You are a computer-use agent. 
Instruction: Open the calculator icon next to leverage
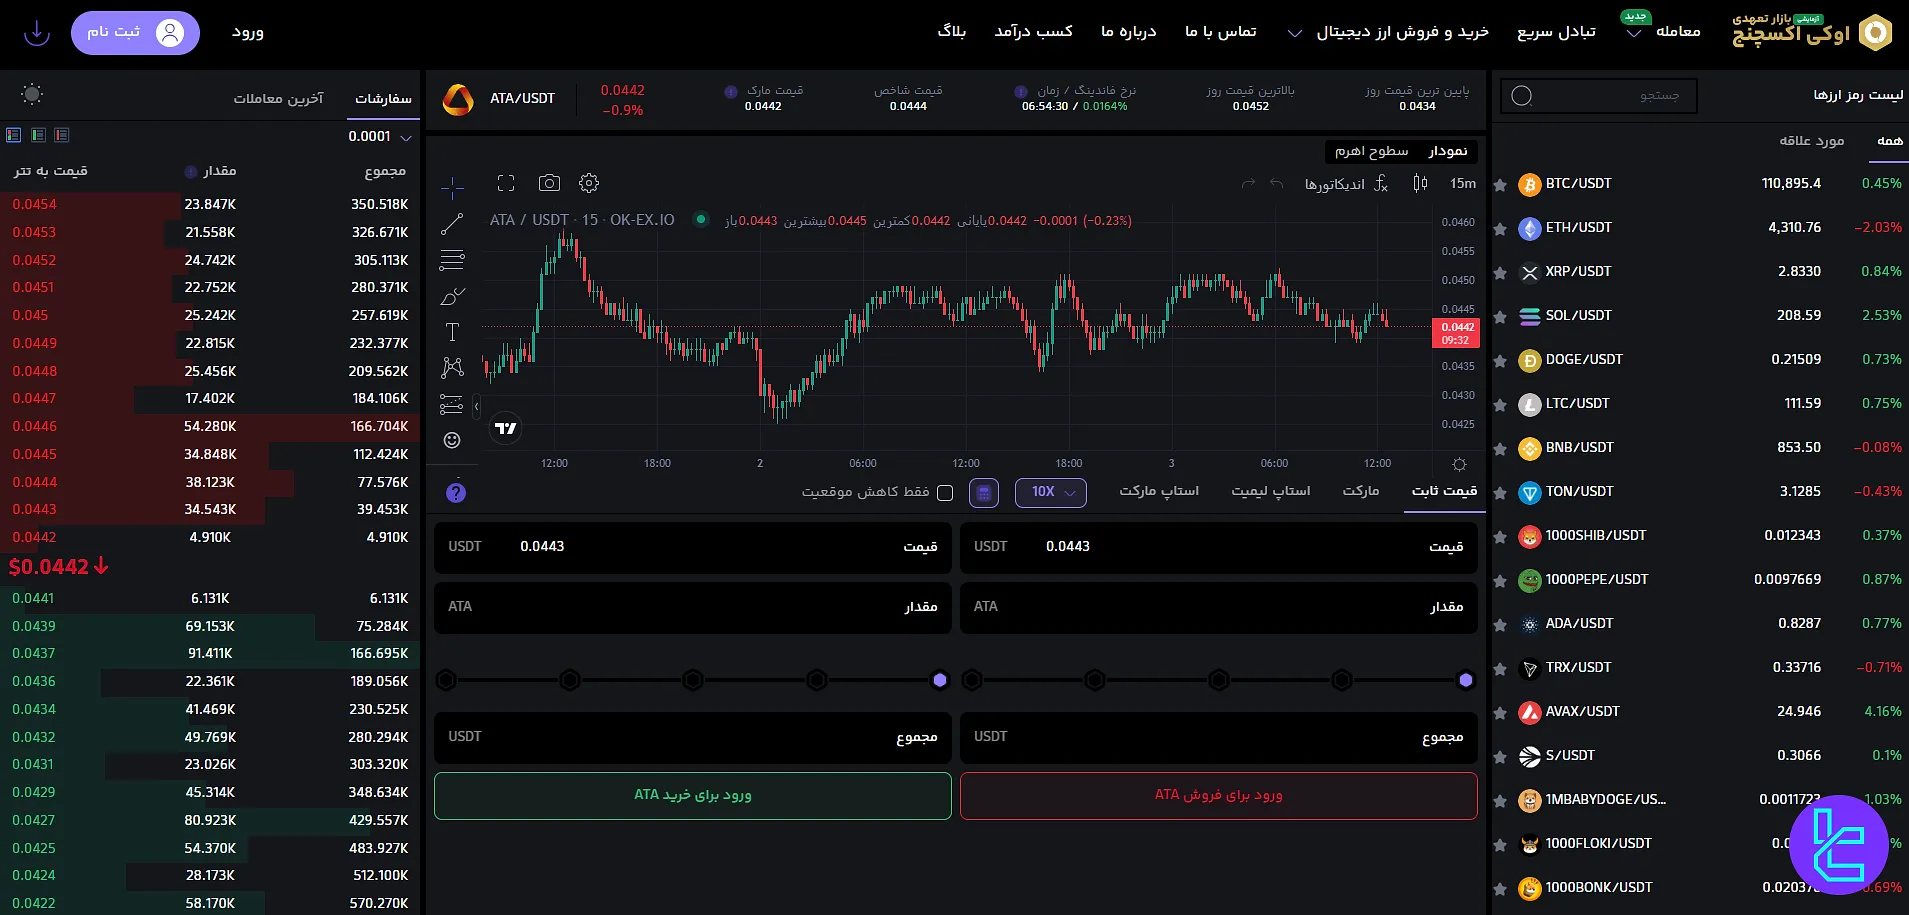click(984, 492)
